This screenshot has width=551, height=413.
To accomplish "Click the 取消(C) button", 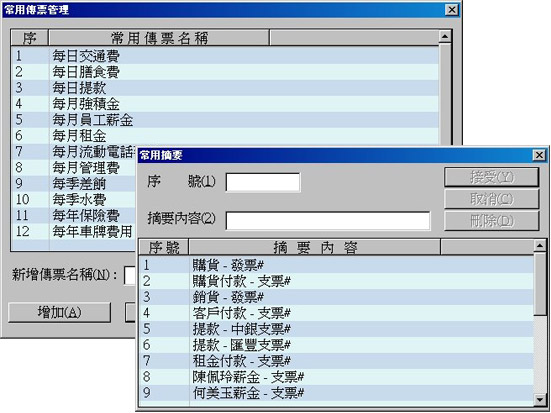I will 491,199.
